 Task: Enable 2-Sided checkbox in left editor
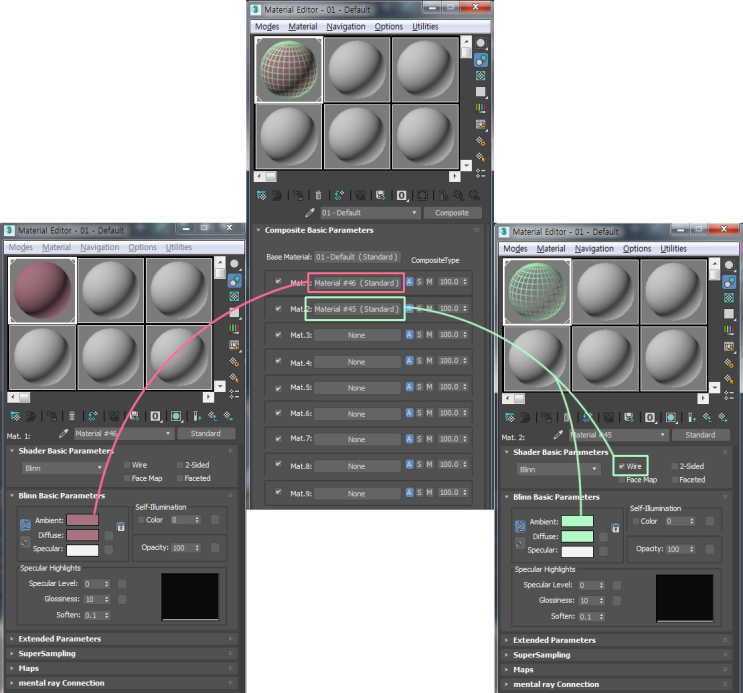point(180,465)
